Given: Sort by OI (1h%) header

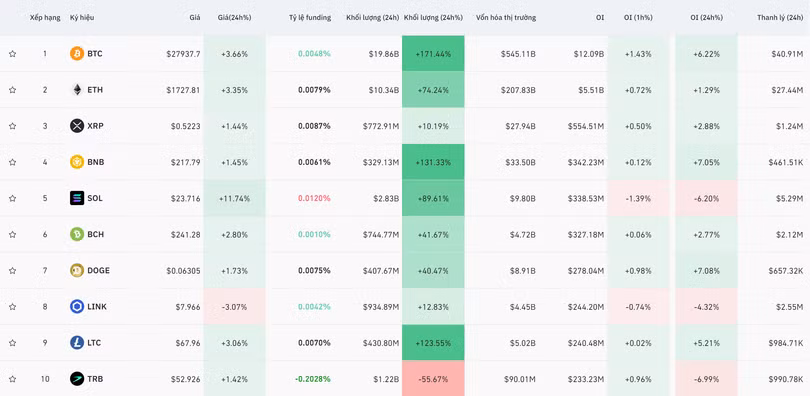Looking at the screenshot, I should pos(638,18).
